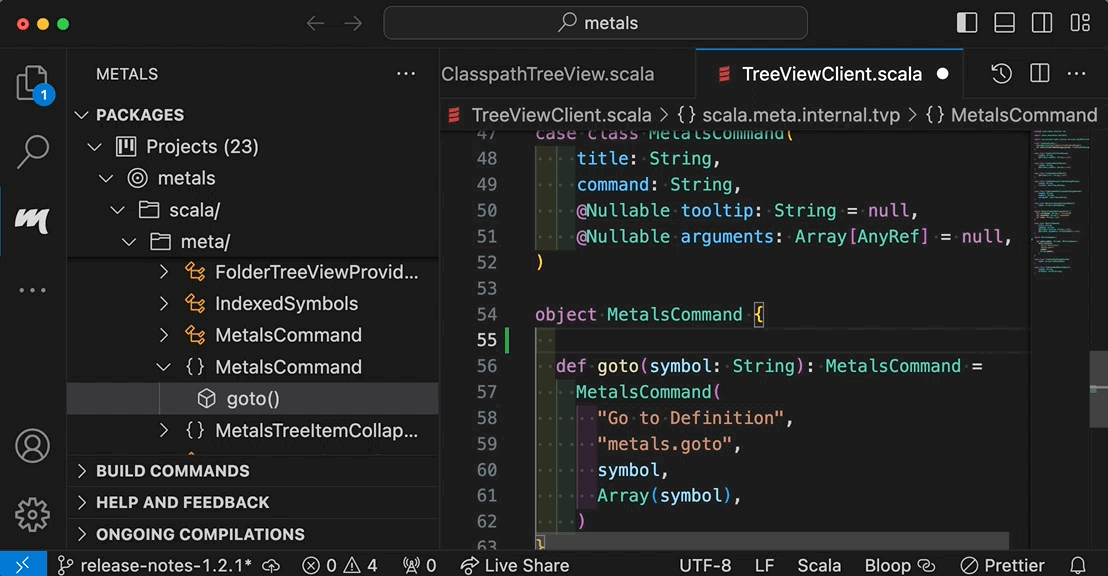Click 'Array(symbol)' on line 61
This screenshot has height=576, width=1108.
[x=664, y=495]
